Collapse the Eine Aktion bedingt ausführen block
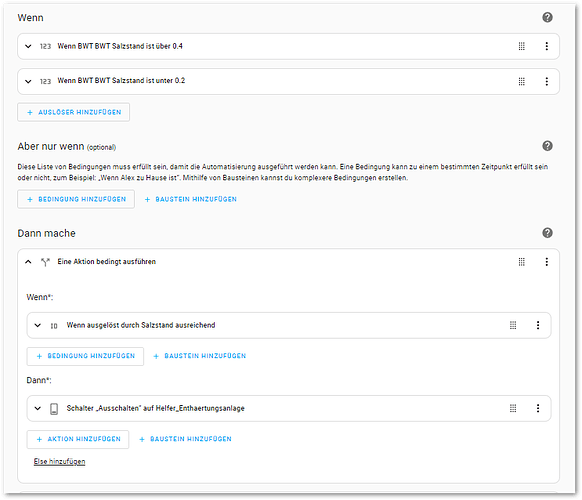This screenshot has height=500, width=582. tap(28, 262)
